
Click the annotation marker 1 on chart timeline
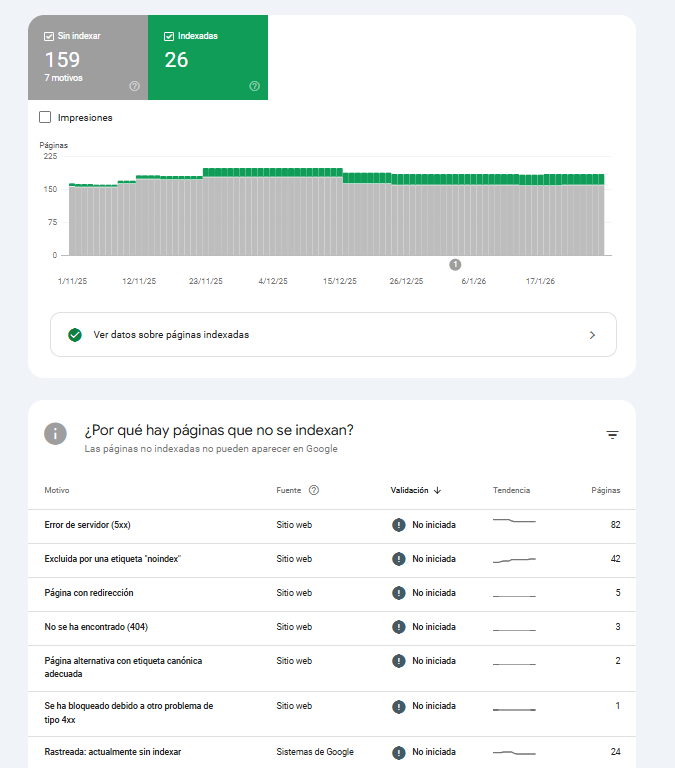pyautogui.click(x=455, y=264)
